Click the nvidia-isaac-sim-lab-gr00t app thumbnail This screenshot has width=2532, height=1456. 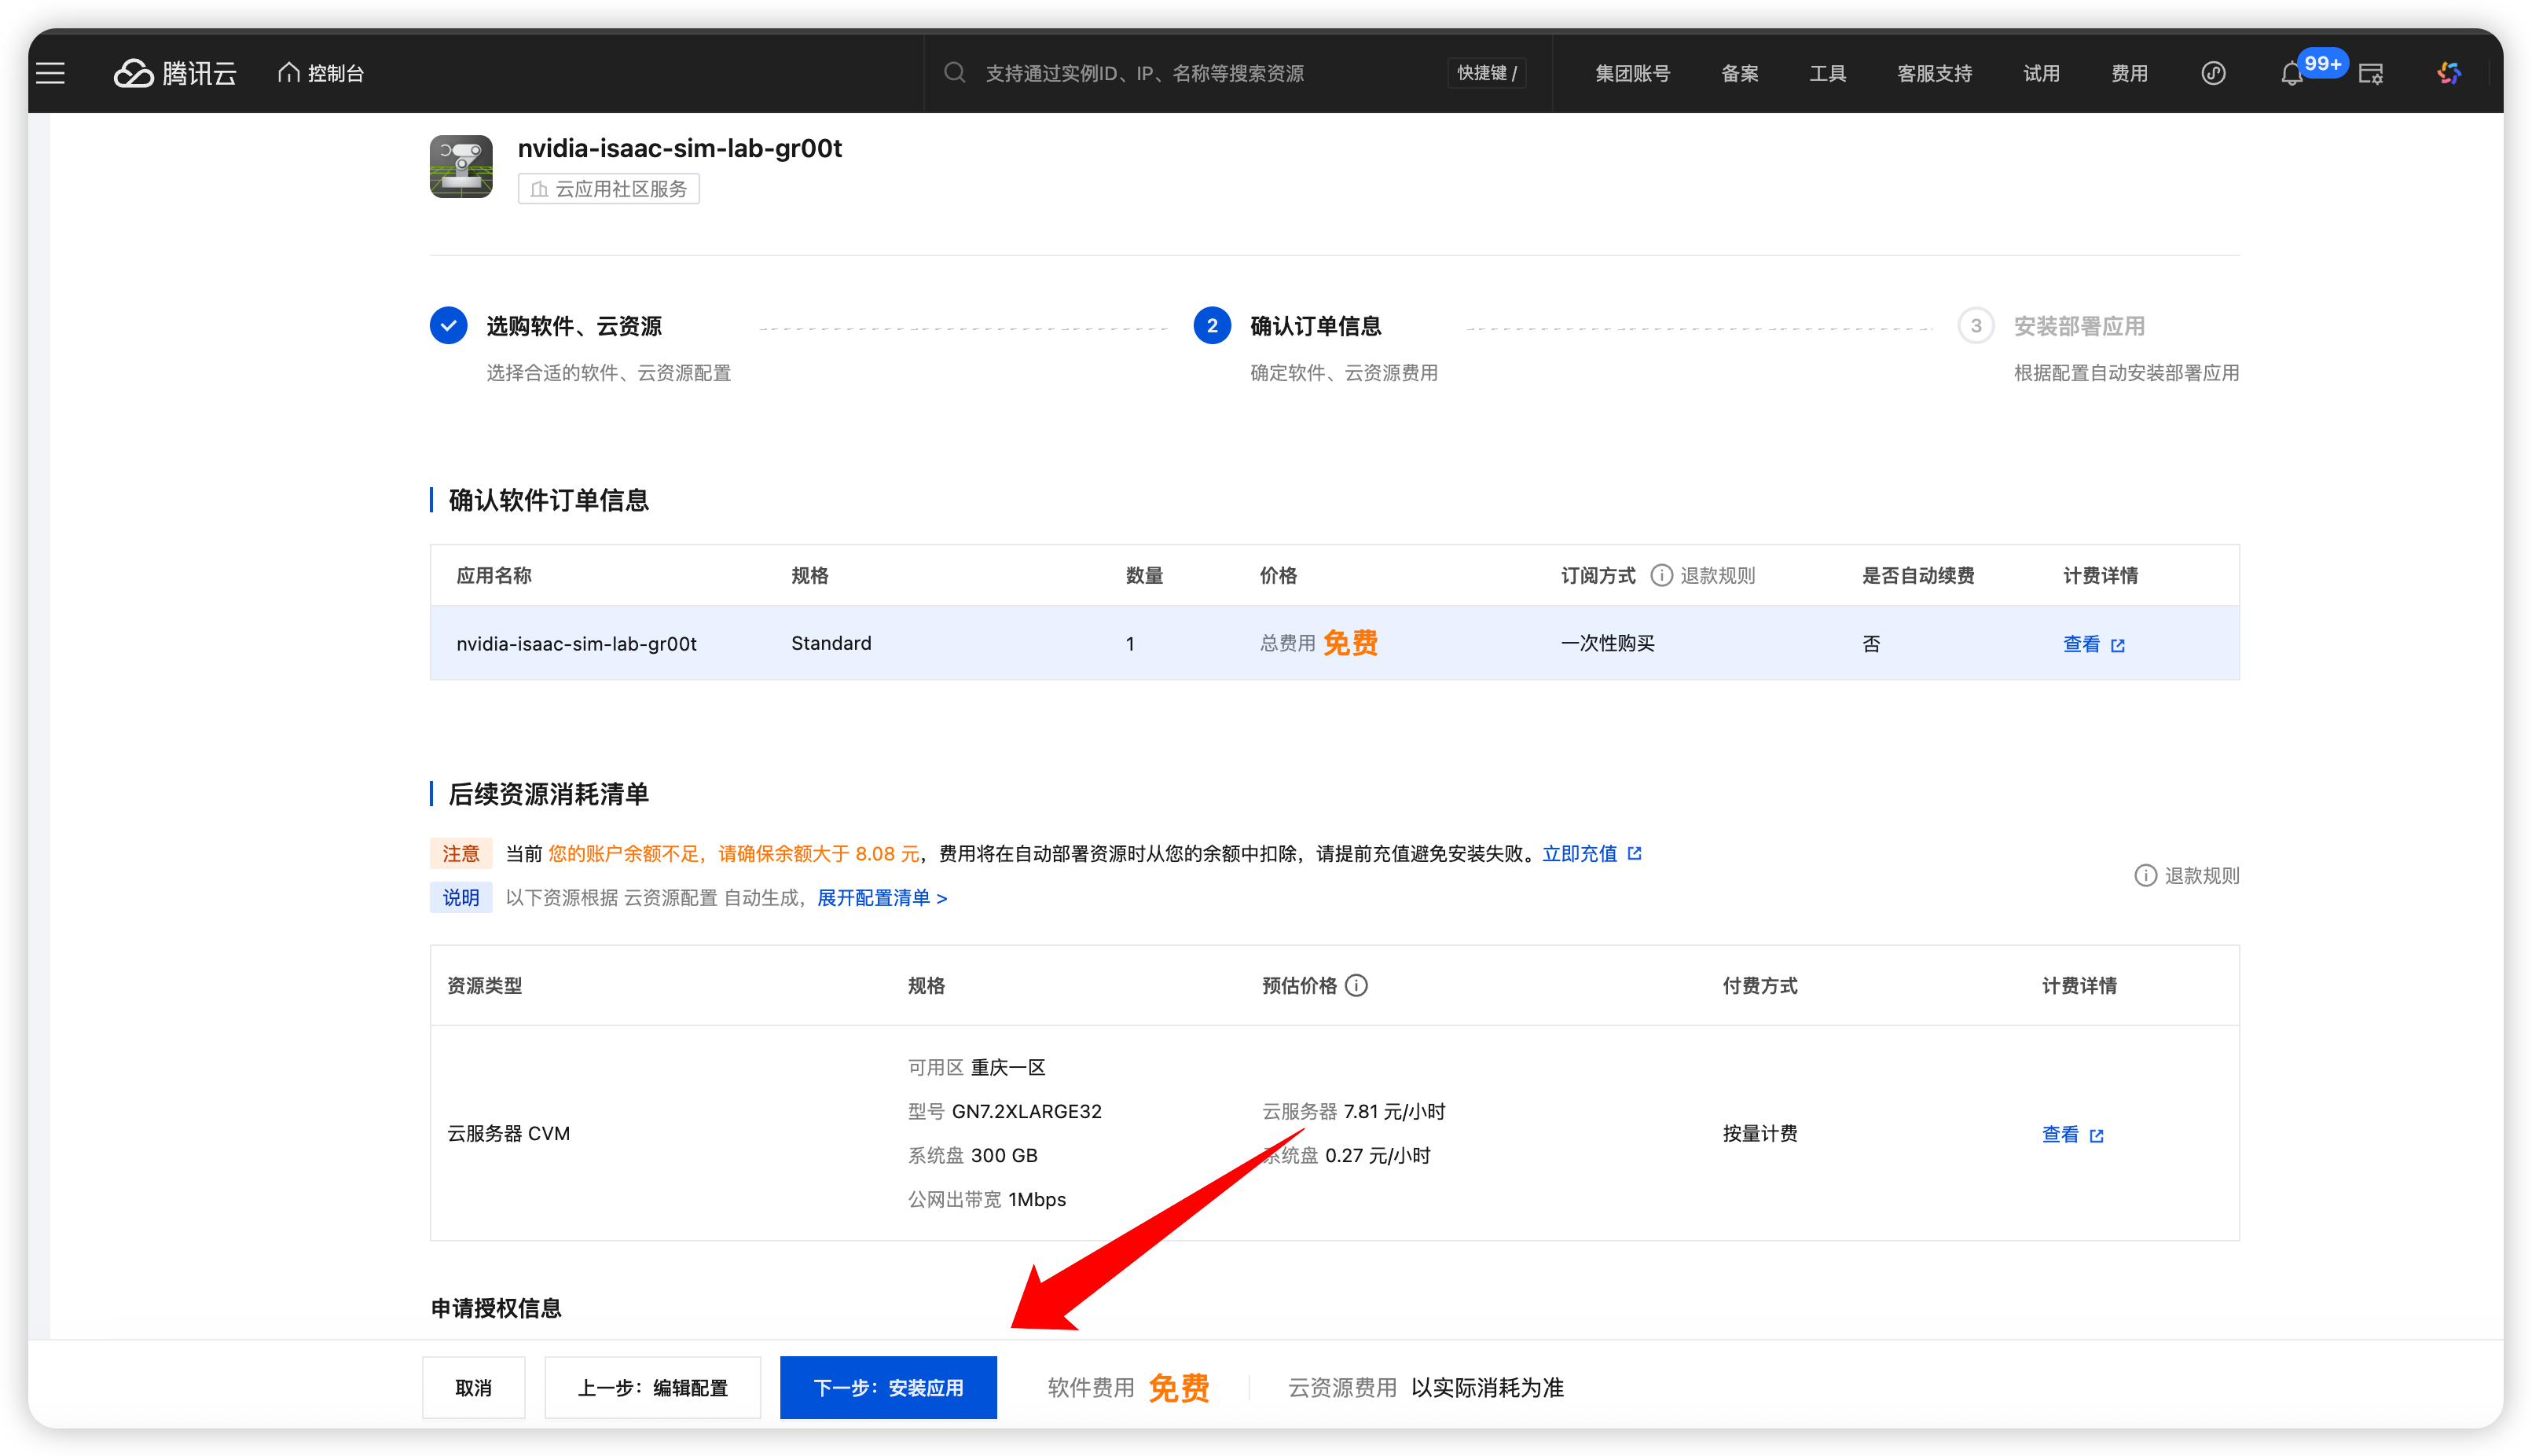click(x=461, y=166)
